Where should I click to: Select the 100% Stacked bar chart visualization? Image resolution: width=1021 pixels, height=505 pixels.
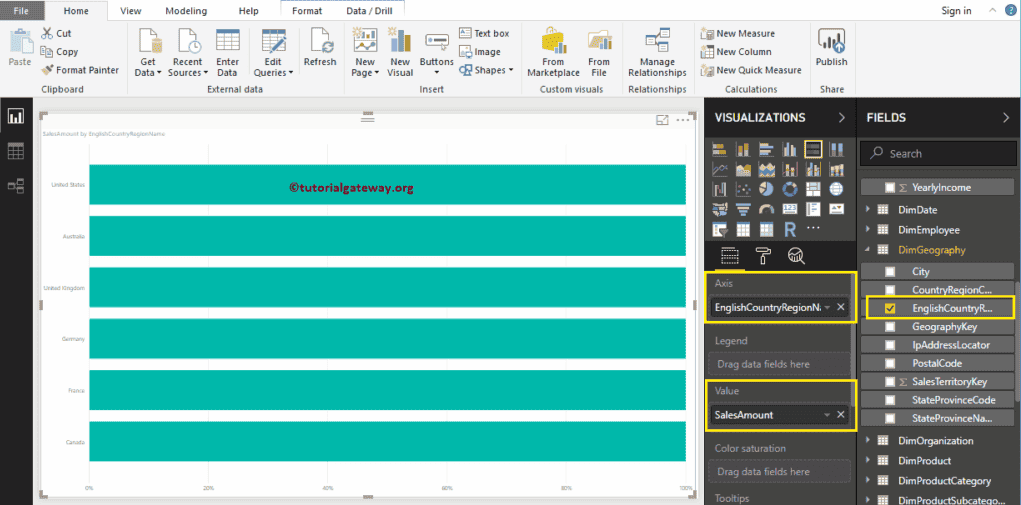pyautogui.click(x=813, y=150)
